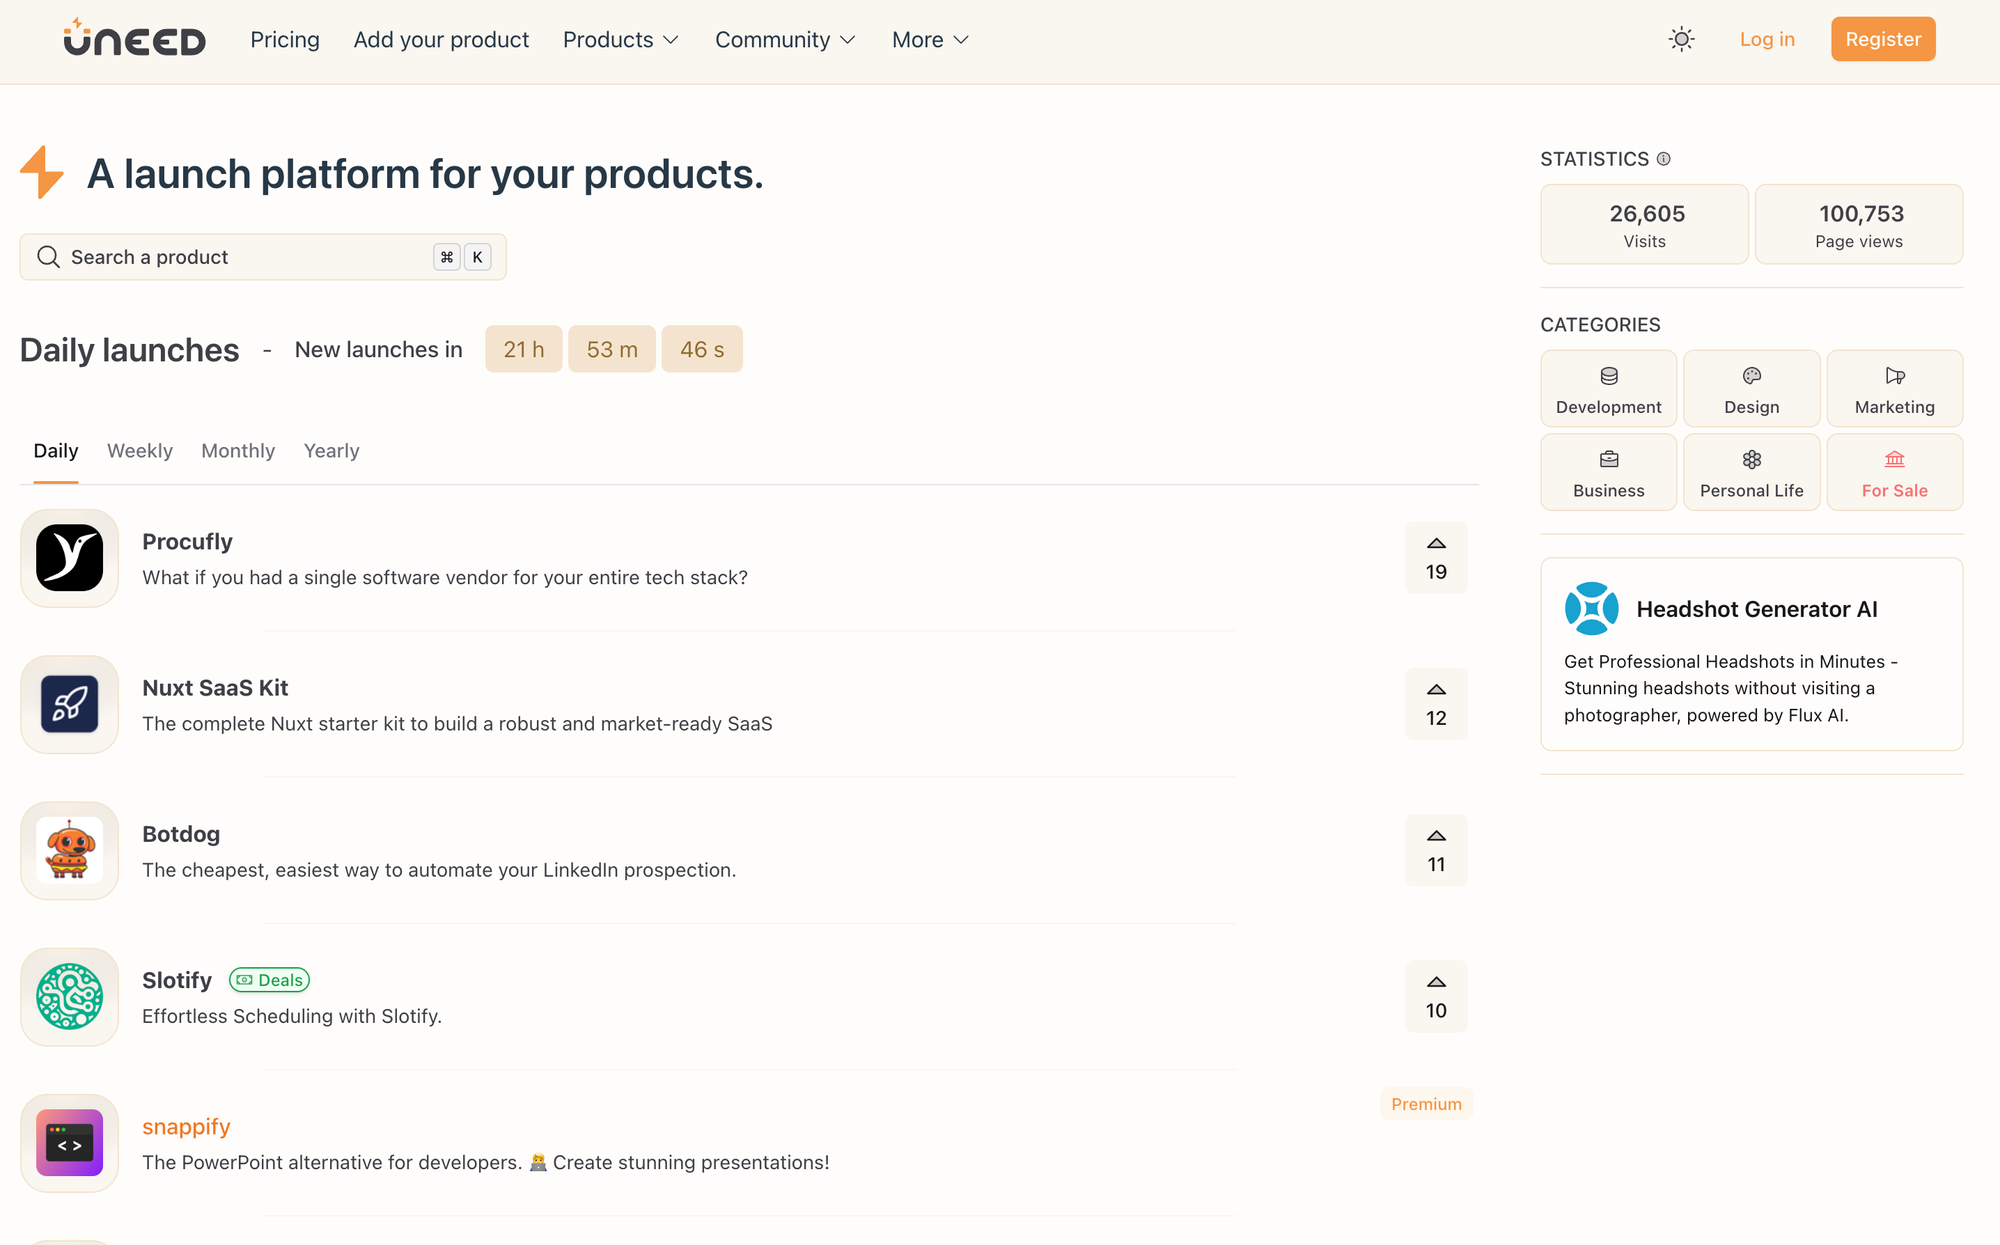This screenshot has width=2000, height=1245.
Task: Click the 100,753 Page views stat card
Action: click(1859, 224)
